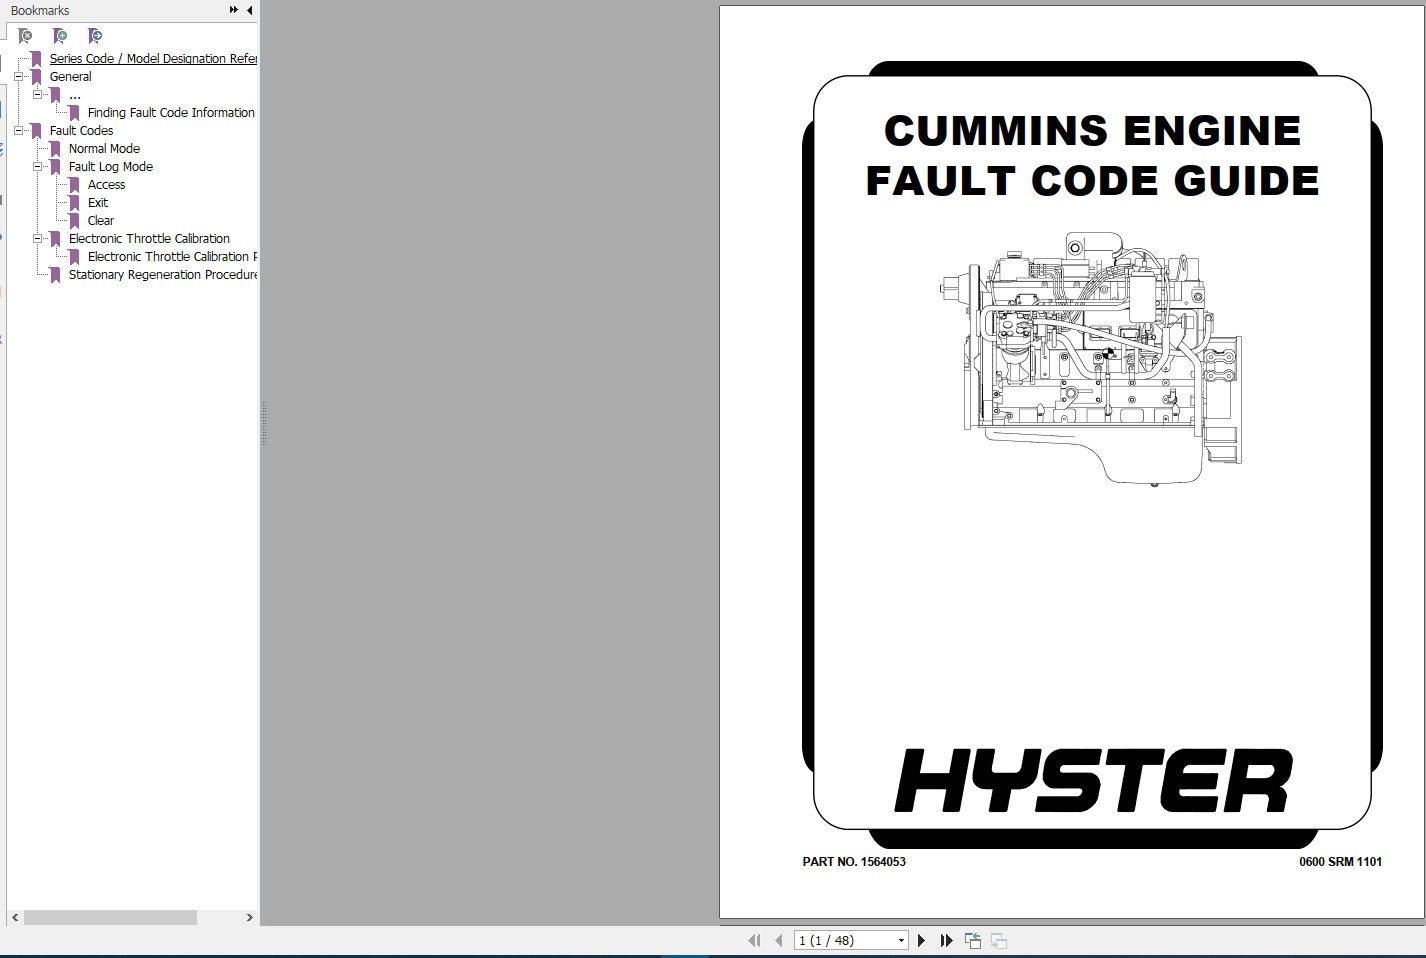Click the bookmarks scrollbar left arrow
The width and height of the screenshot is (1426, 958).
coord(14,917)
